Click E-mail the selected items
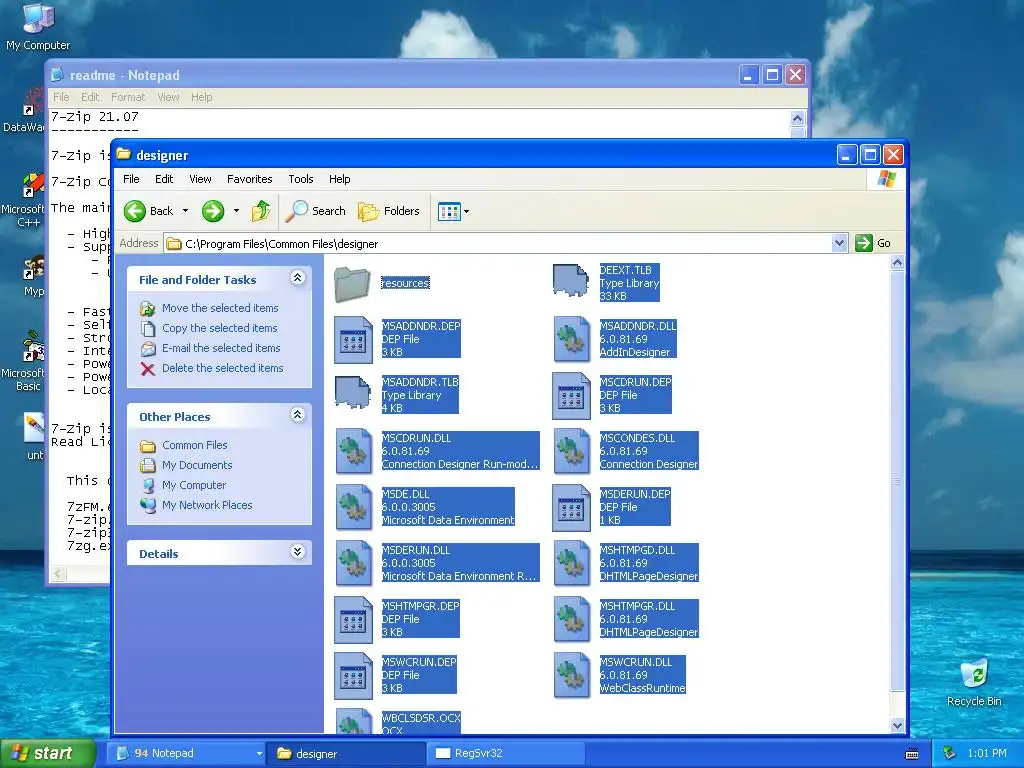1024x768 pixels. click(x=221, y=348)
